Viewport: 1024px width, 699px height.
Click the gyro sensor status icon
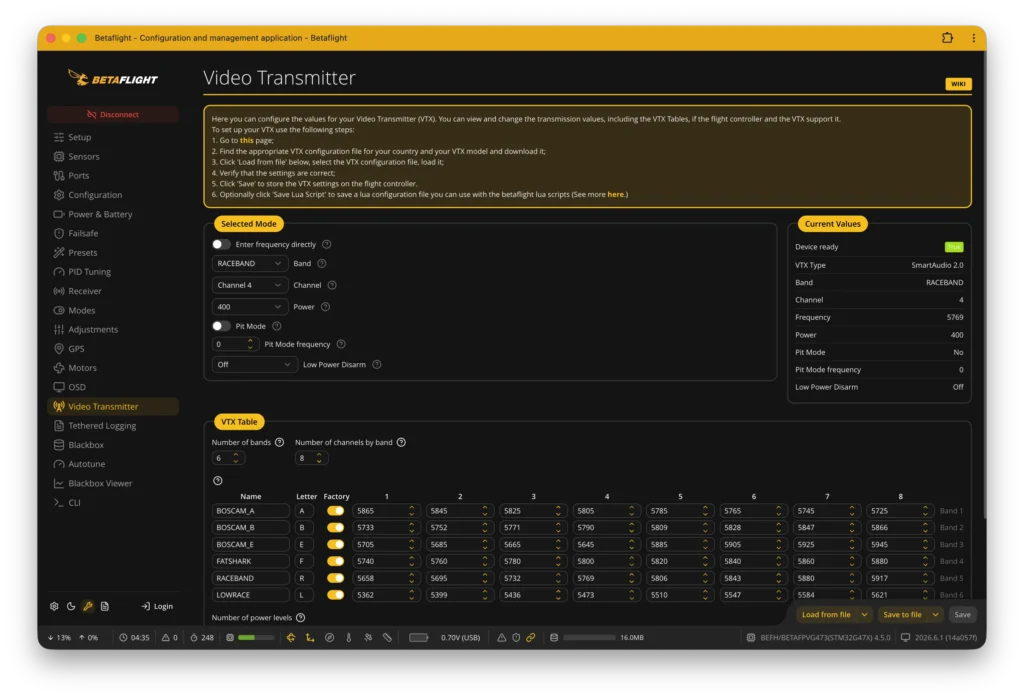pyautogui.click(x=291, y=638)
